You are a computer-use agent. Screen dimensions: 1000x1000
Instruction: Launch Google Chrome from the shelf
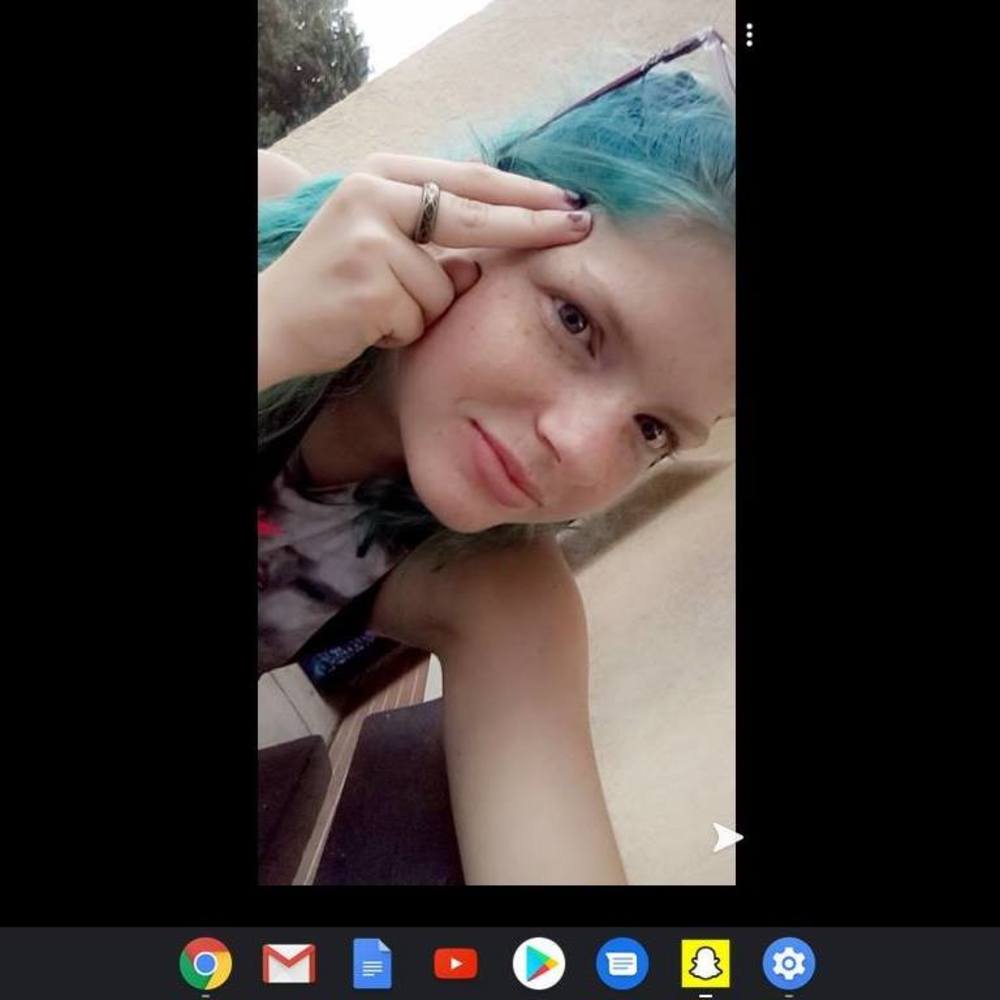(x=205, y=963)
